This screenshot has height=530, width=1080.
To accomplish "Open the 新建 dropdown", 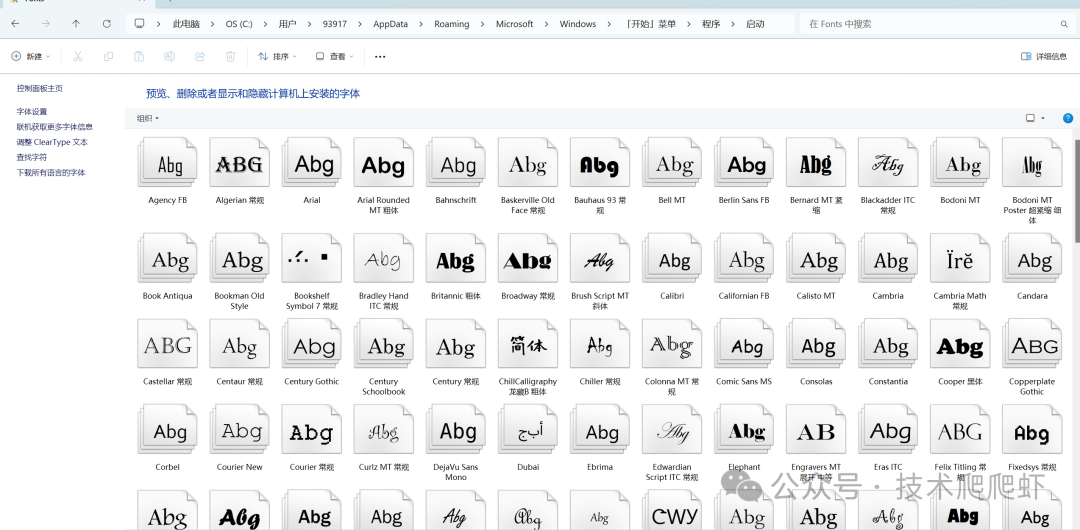I will point(30,57).
